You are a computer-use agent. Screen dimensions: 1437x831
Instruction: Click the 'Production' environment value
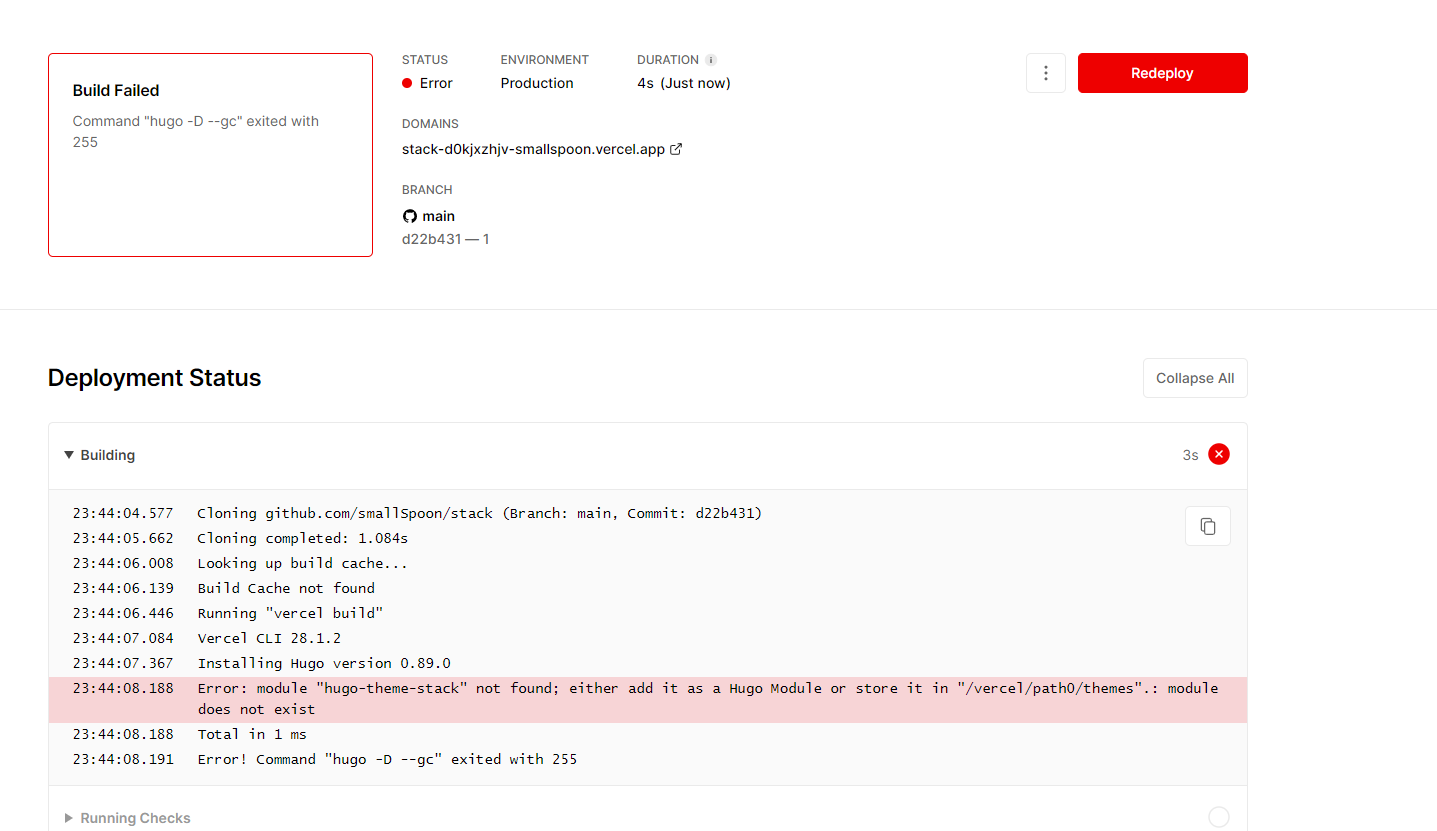tap(537, 83)
